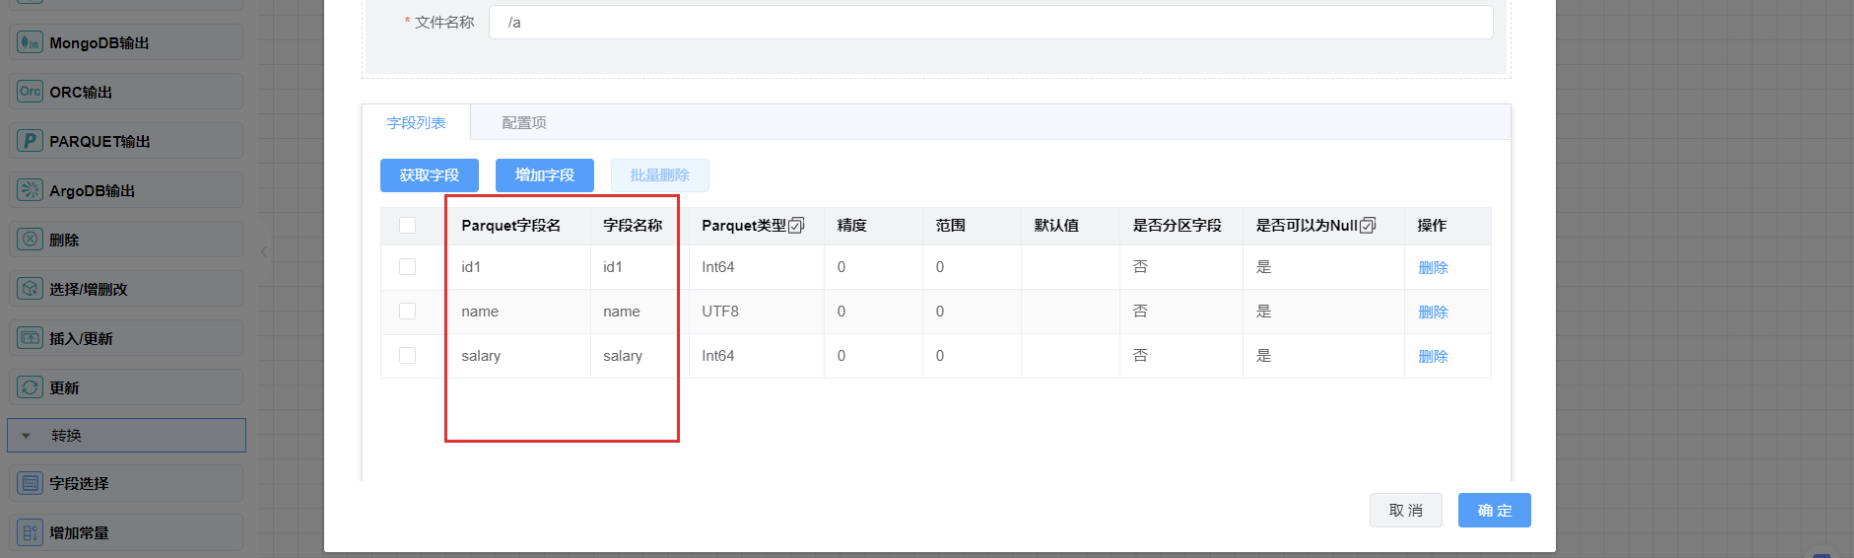Image resolution: width=1854 pixels, height=558 pixels.
Task: Open 是否可以为Null column batch edit icon
Action: 1368,226
